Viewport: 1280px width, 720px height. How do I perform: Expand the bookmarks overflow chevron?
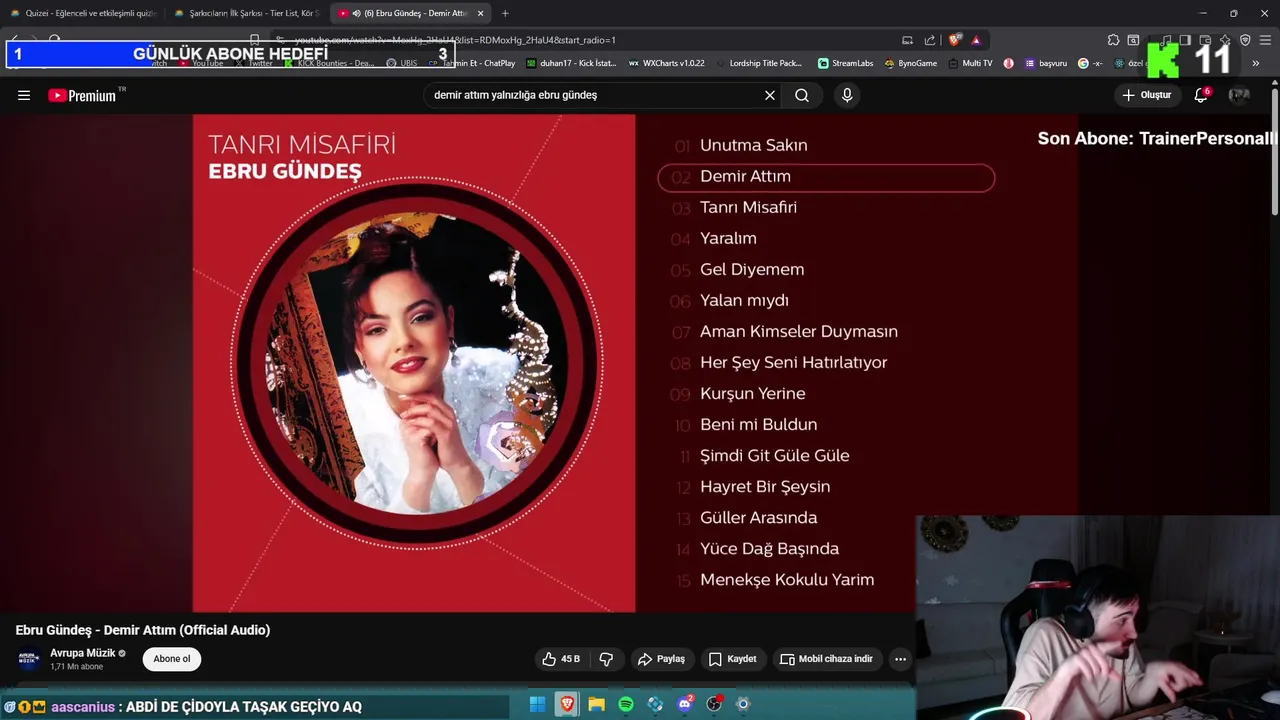1256,63
